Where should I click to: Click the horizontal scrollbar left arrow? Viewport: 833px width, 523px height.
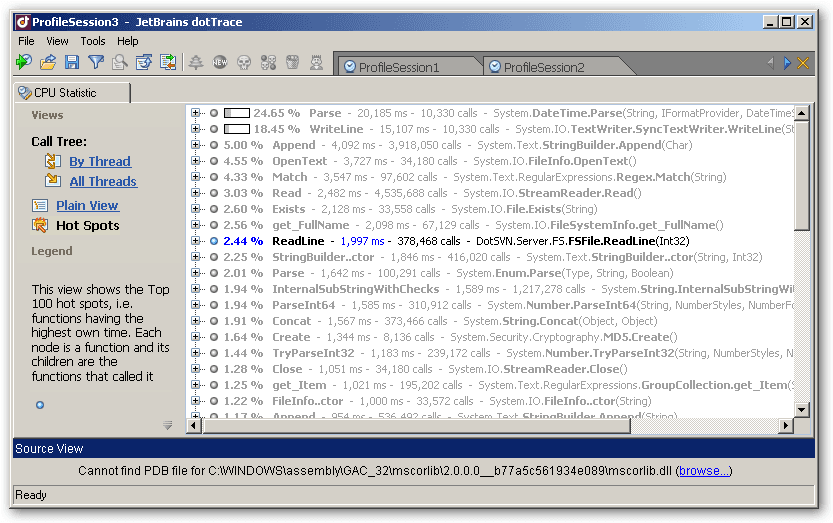pyautogui.click(x=194, y=425)
